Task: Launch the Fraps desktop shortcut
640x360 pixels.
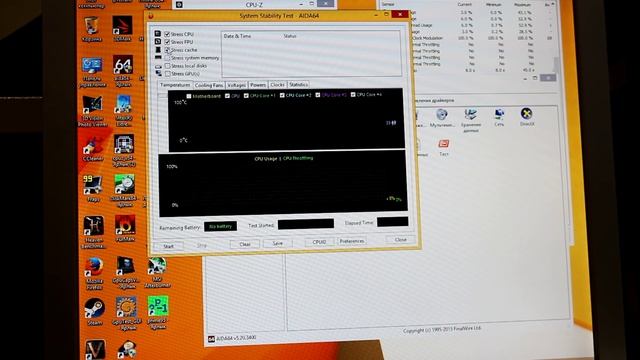Action: coord(93,187)
